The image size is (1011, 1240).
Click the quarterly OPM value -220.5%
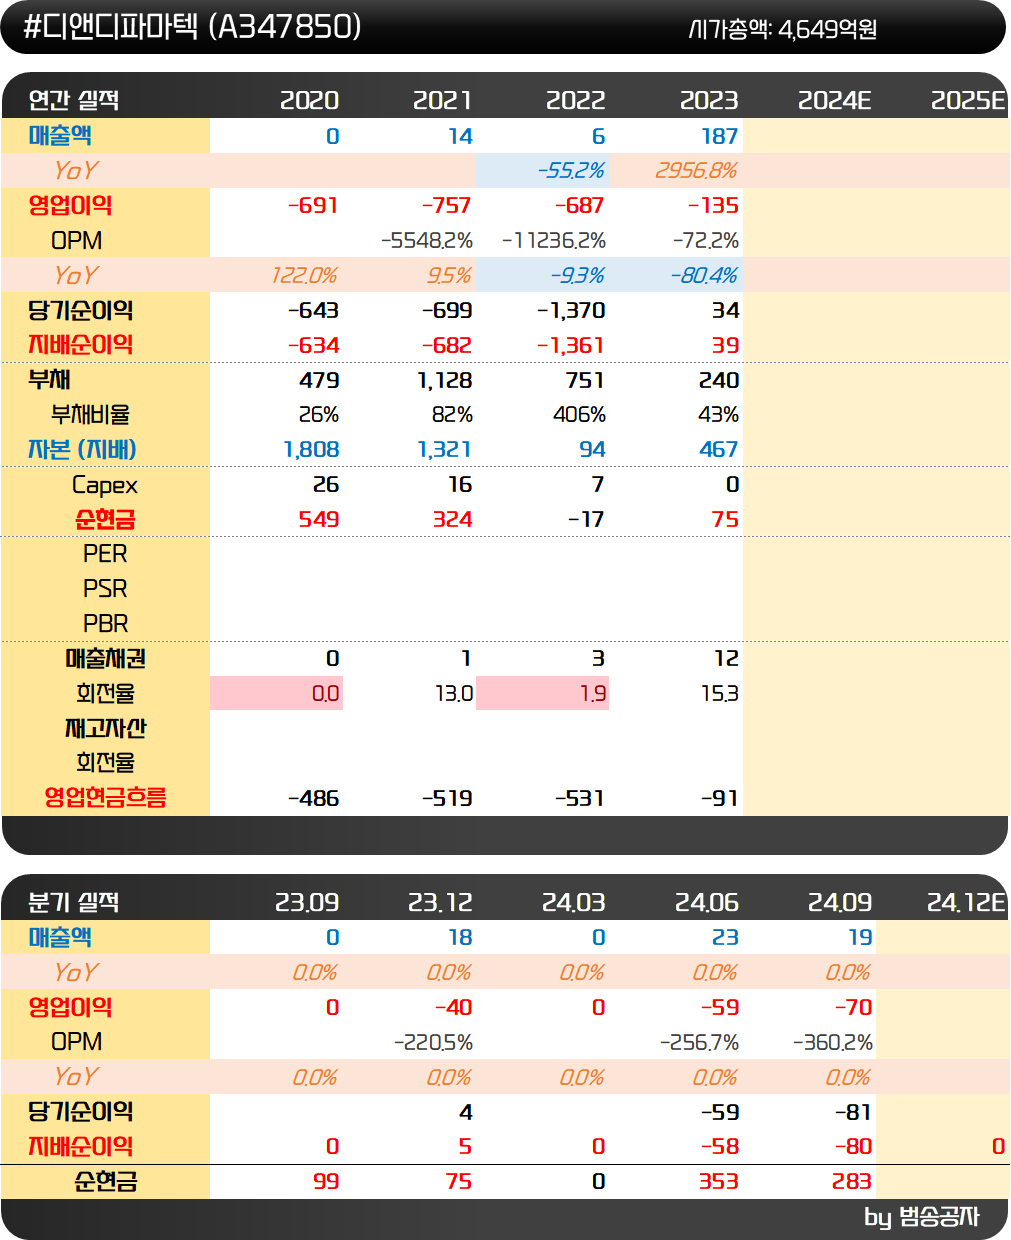[x=433, y=1043]
